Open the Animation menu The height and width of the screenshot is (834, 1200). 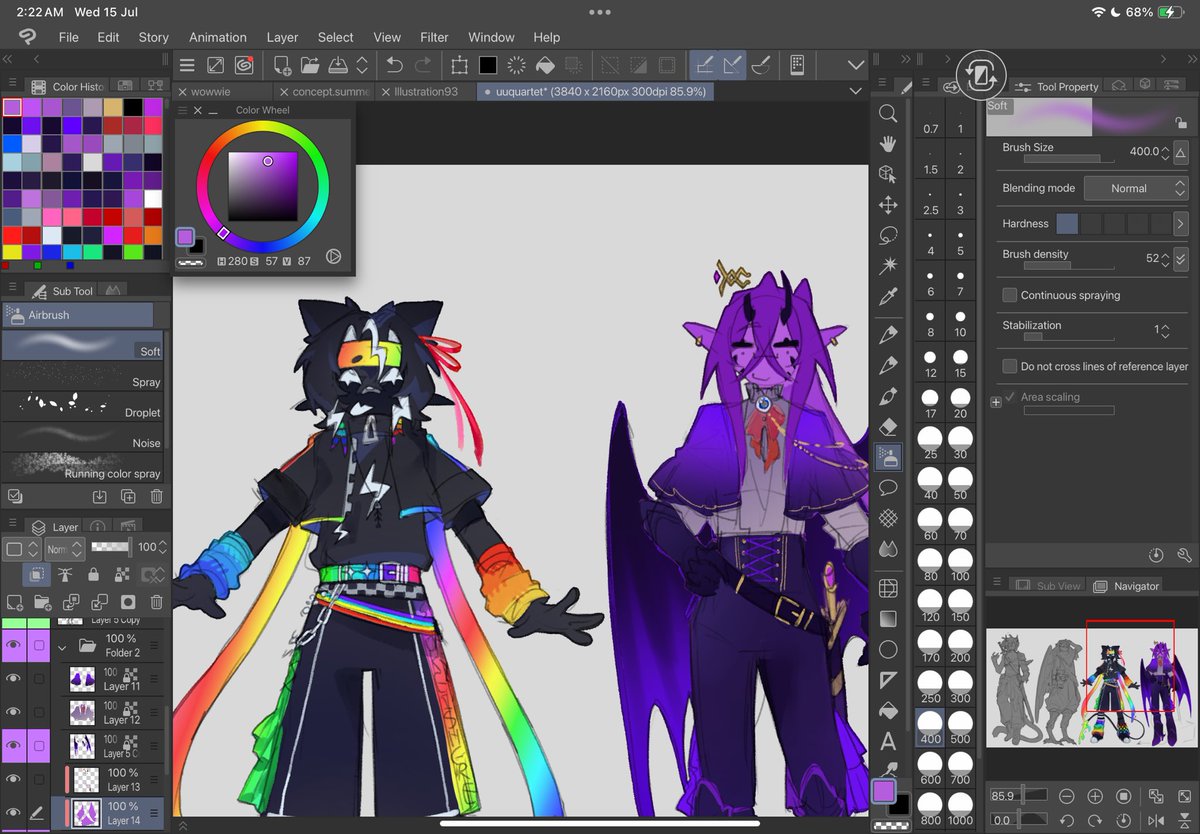[218, 37]
